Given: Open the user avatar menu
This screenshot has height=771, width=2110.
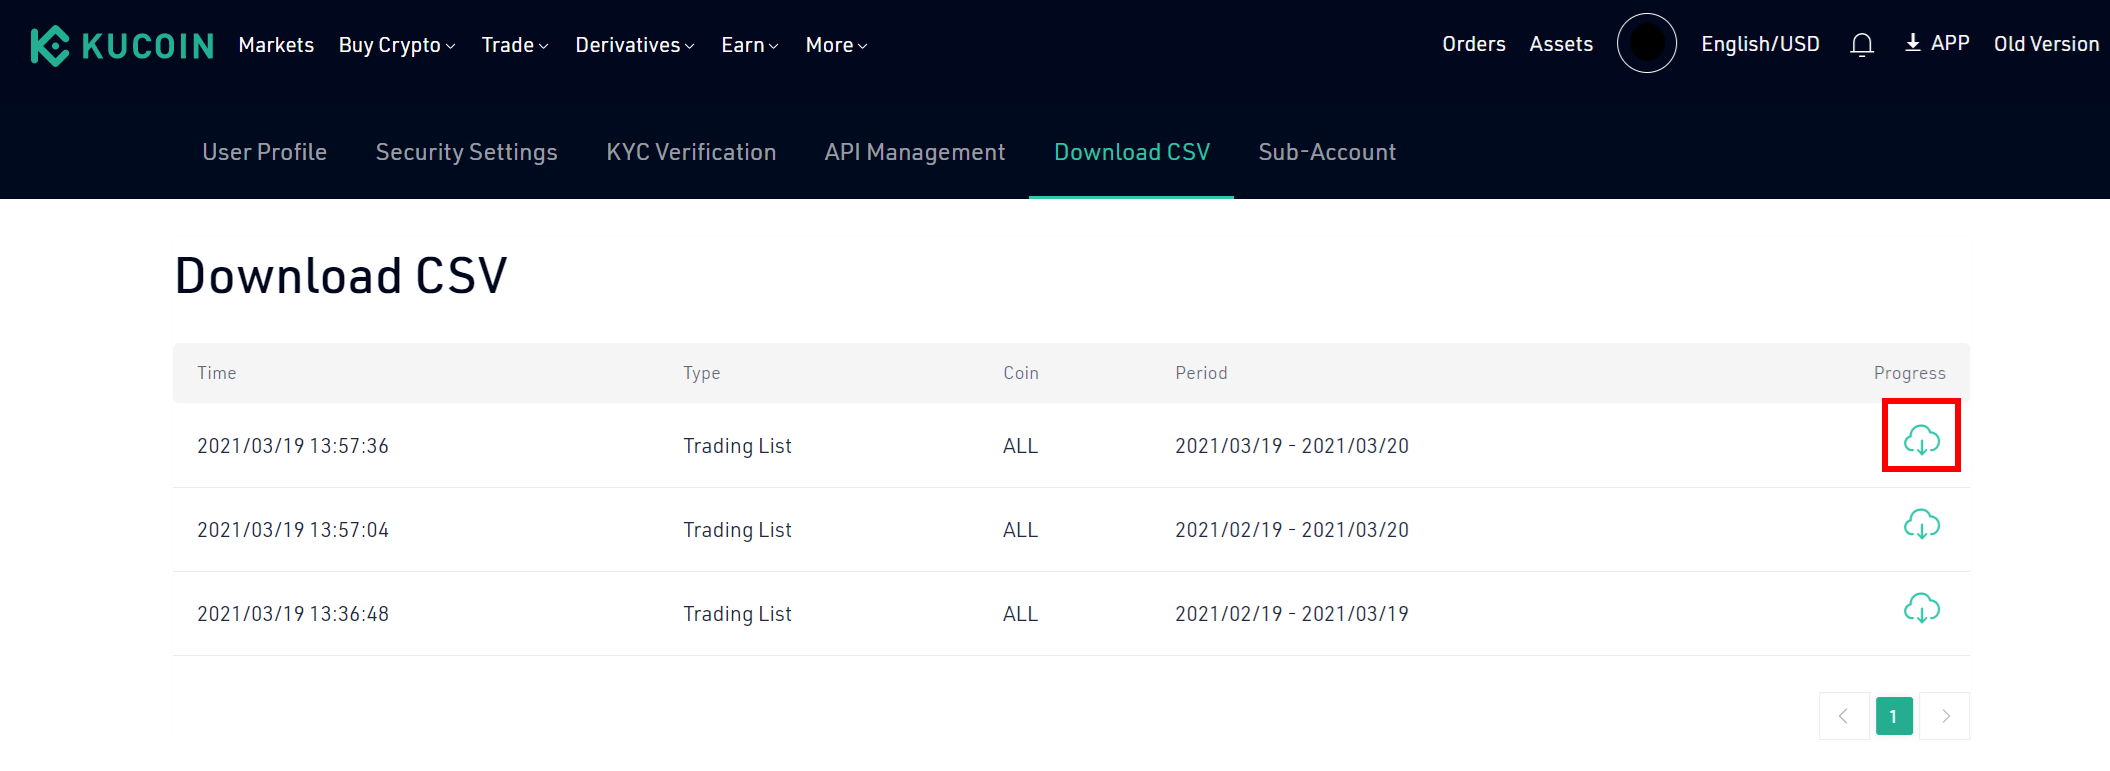Looking at the screenshot, I should coord(1646,43).
